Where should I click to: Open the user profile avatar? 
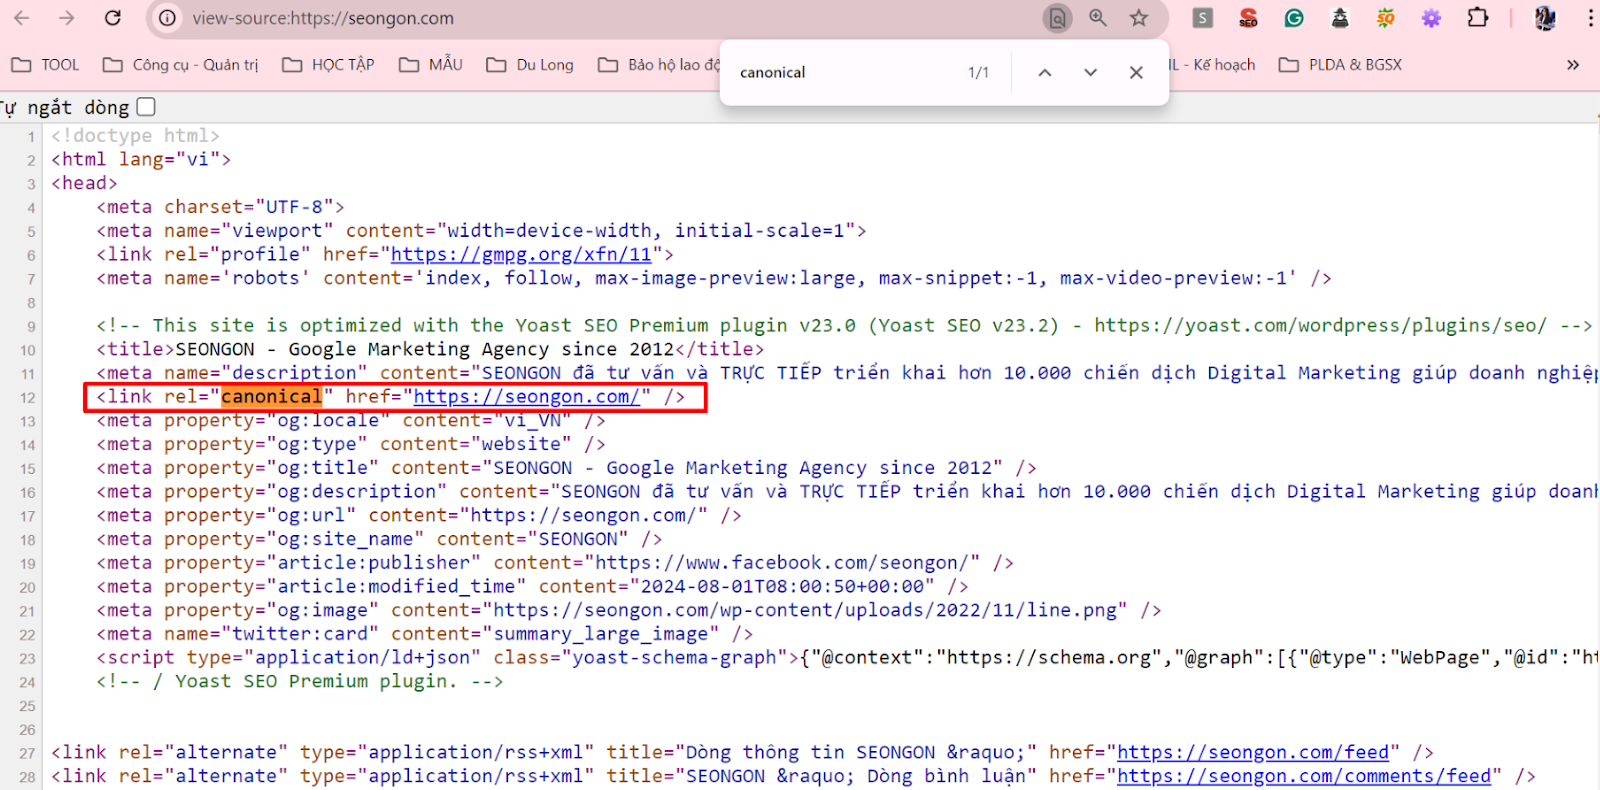(1545, 18)
